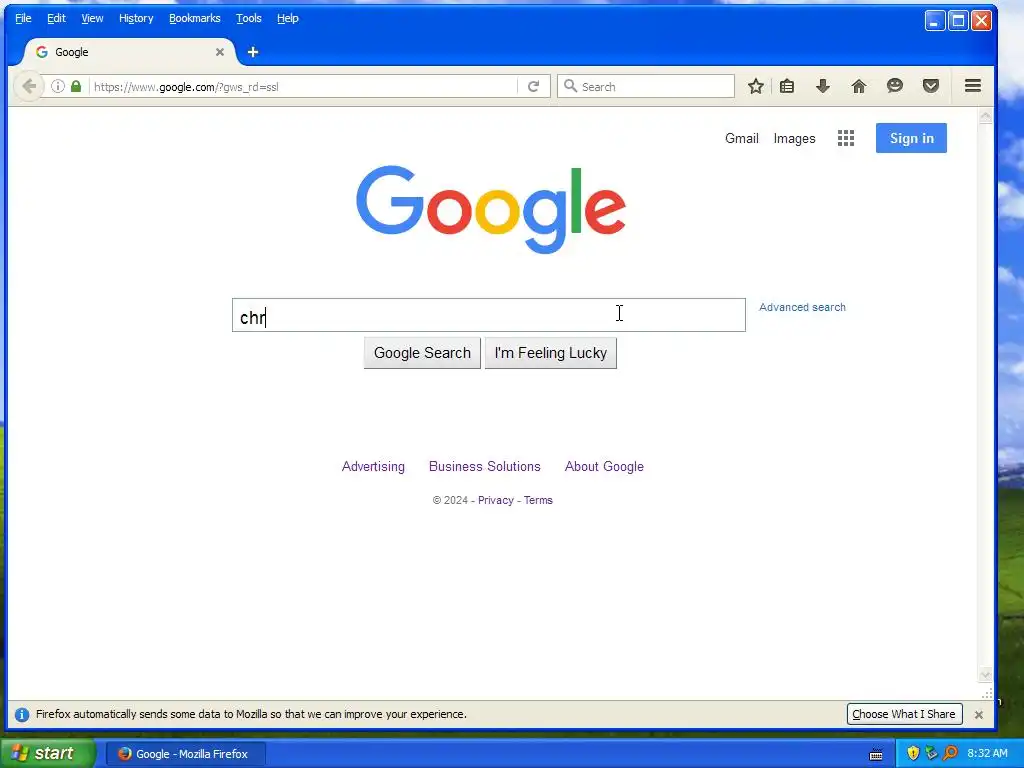The image size is (1024, 768).
Task: Click the page scrollbar up arrow
Action: tap(985, 116)
